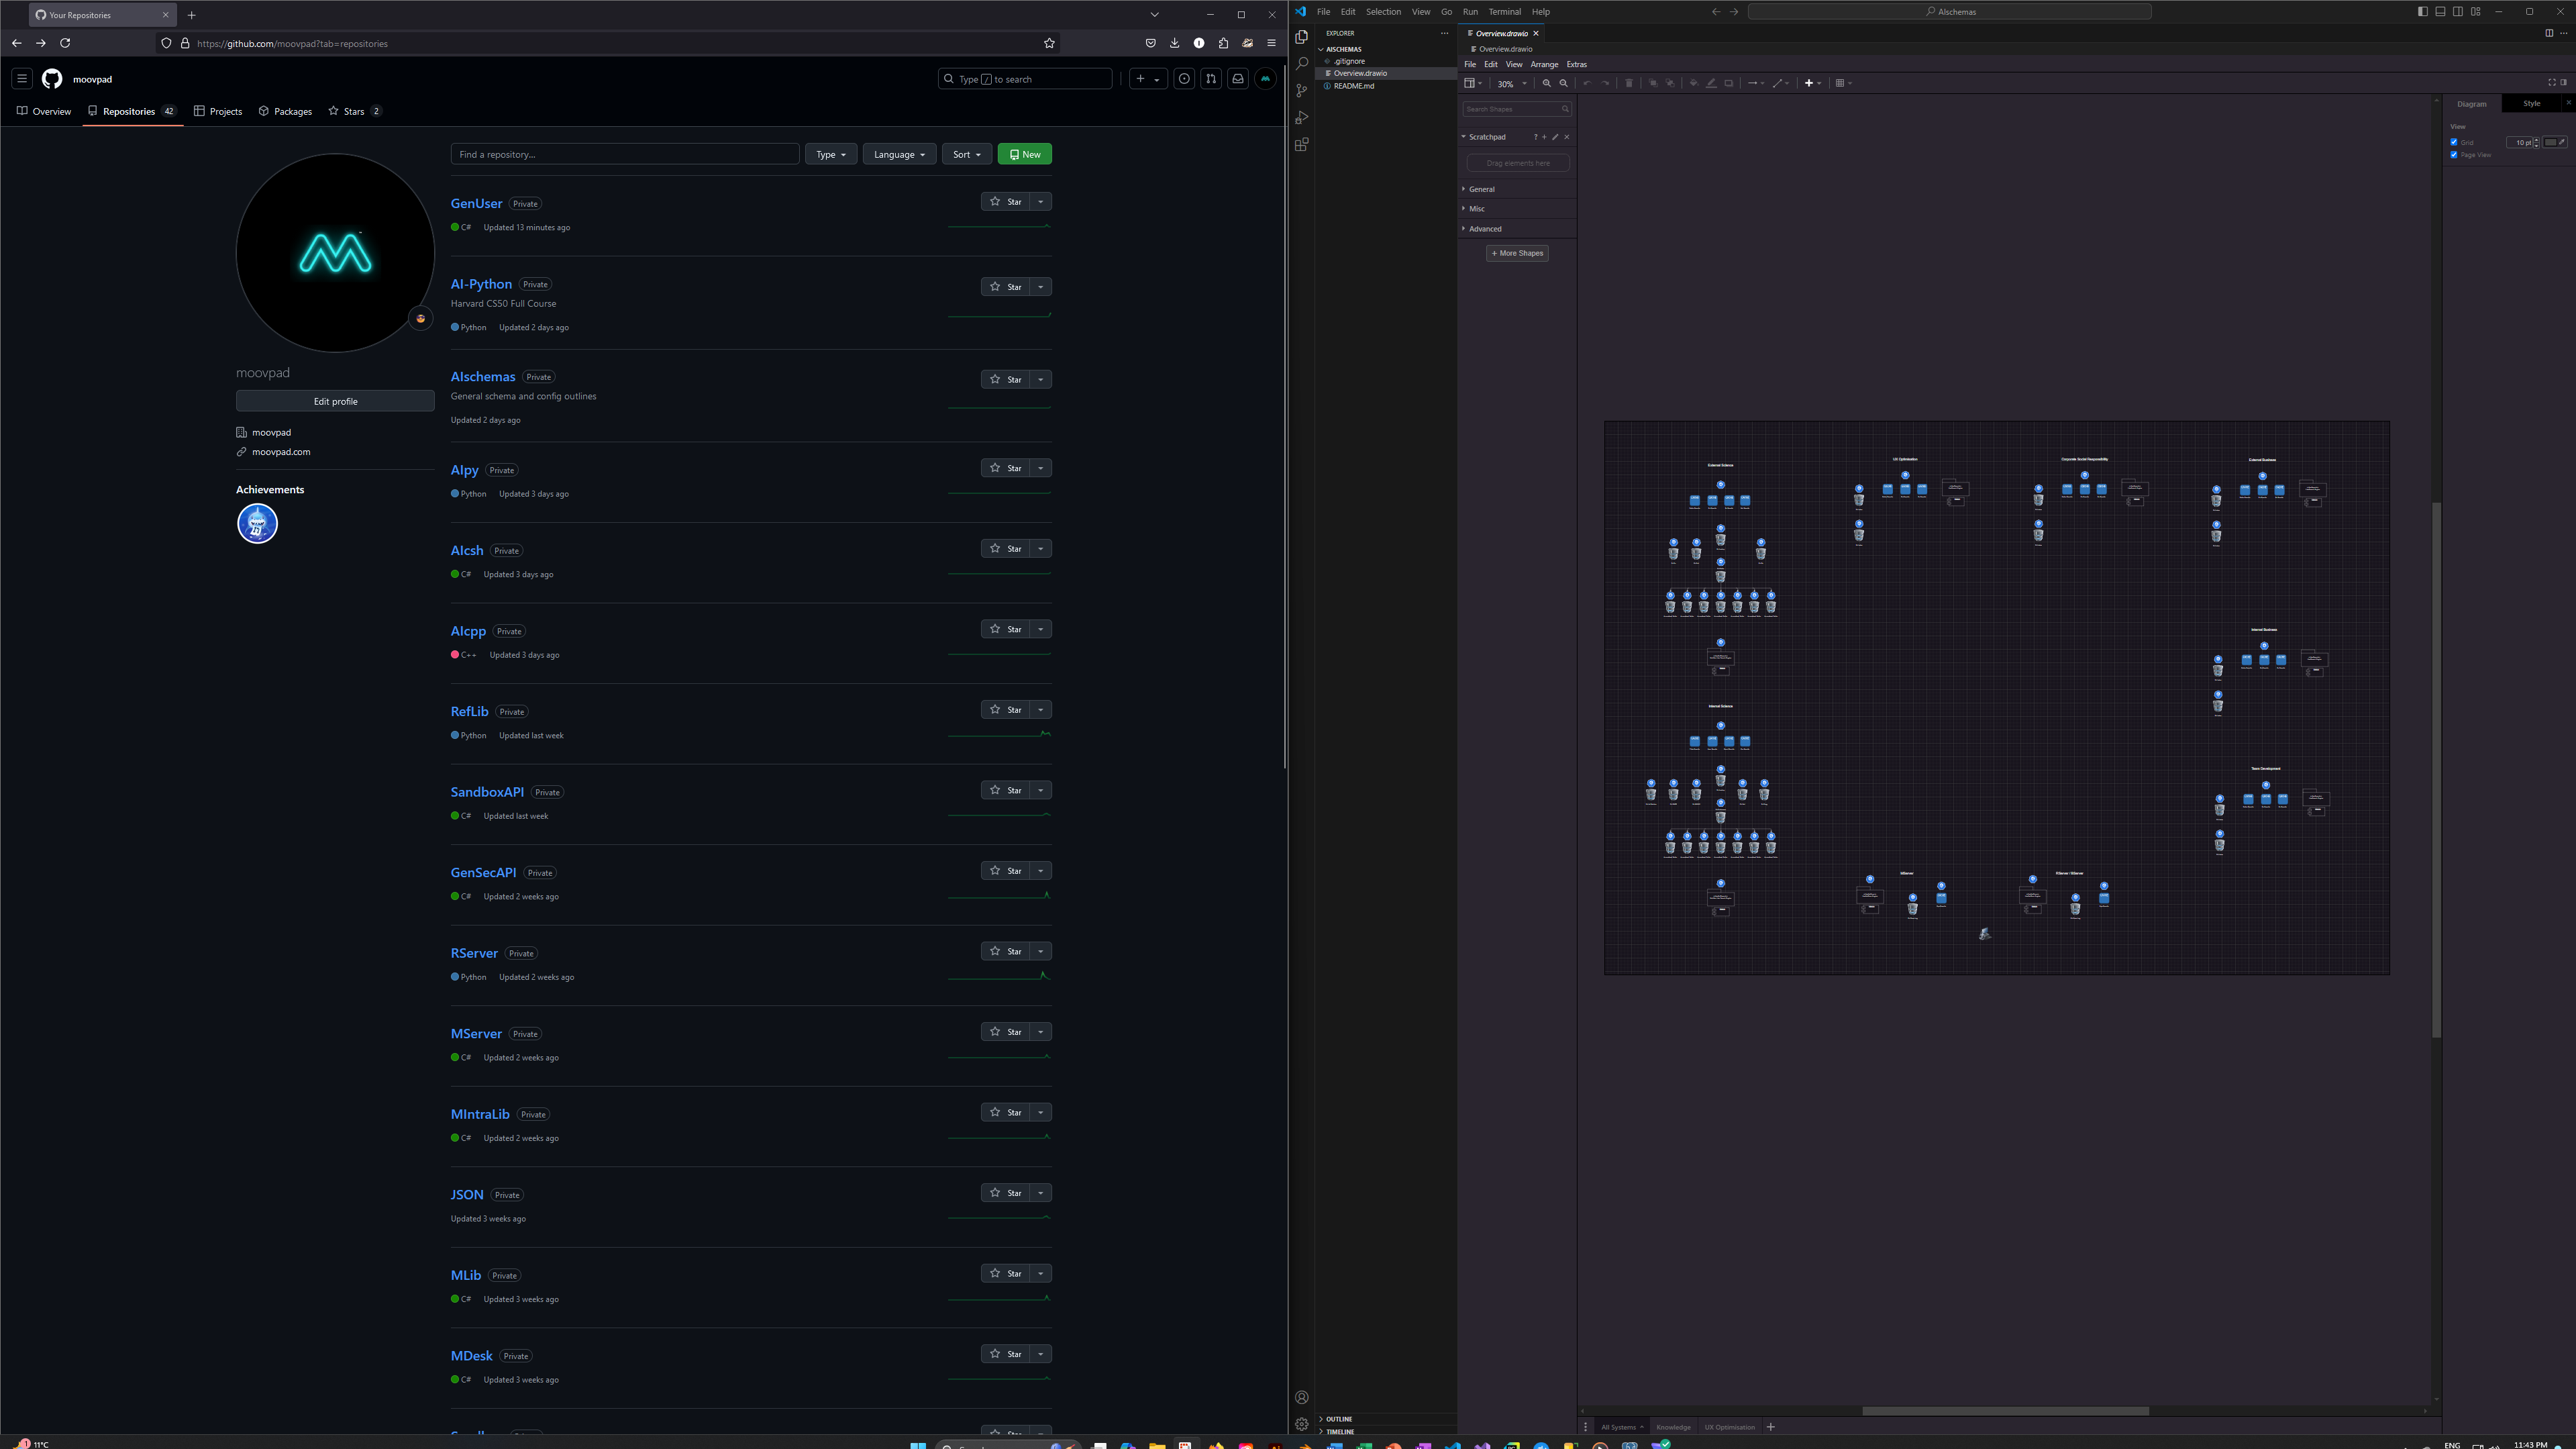Click the Type dropdown filter button

point(830,154)
